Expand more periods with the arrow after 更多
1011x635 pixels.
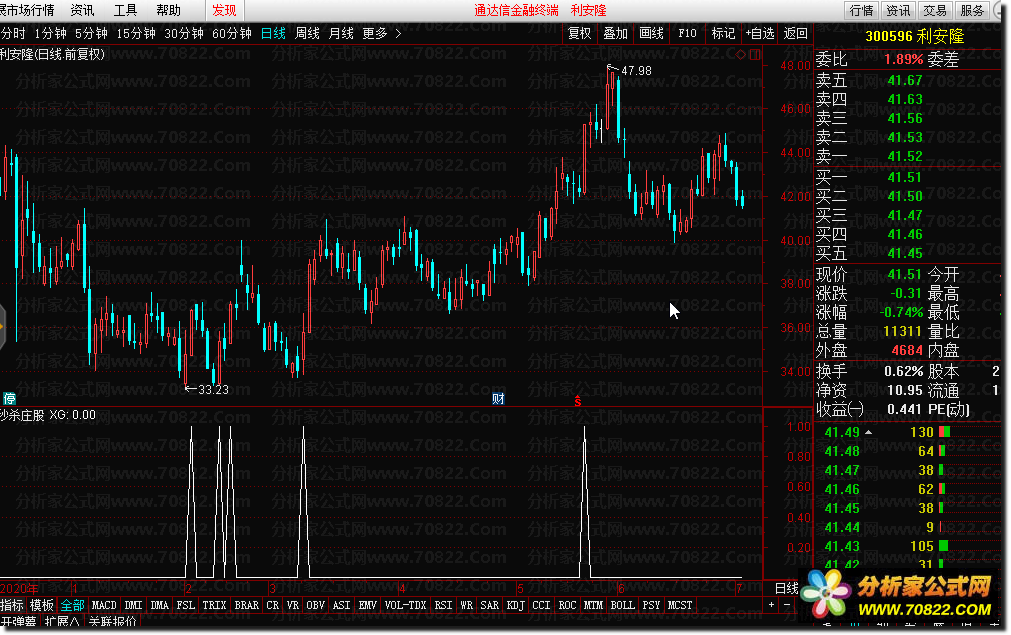click(398, 34)
